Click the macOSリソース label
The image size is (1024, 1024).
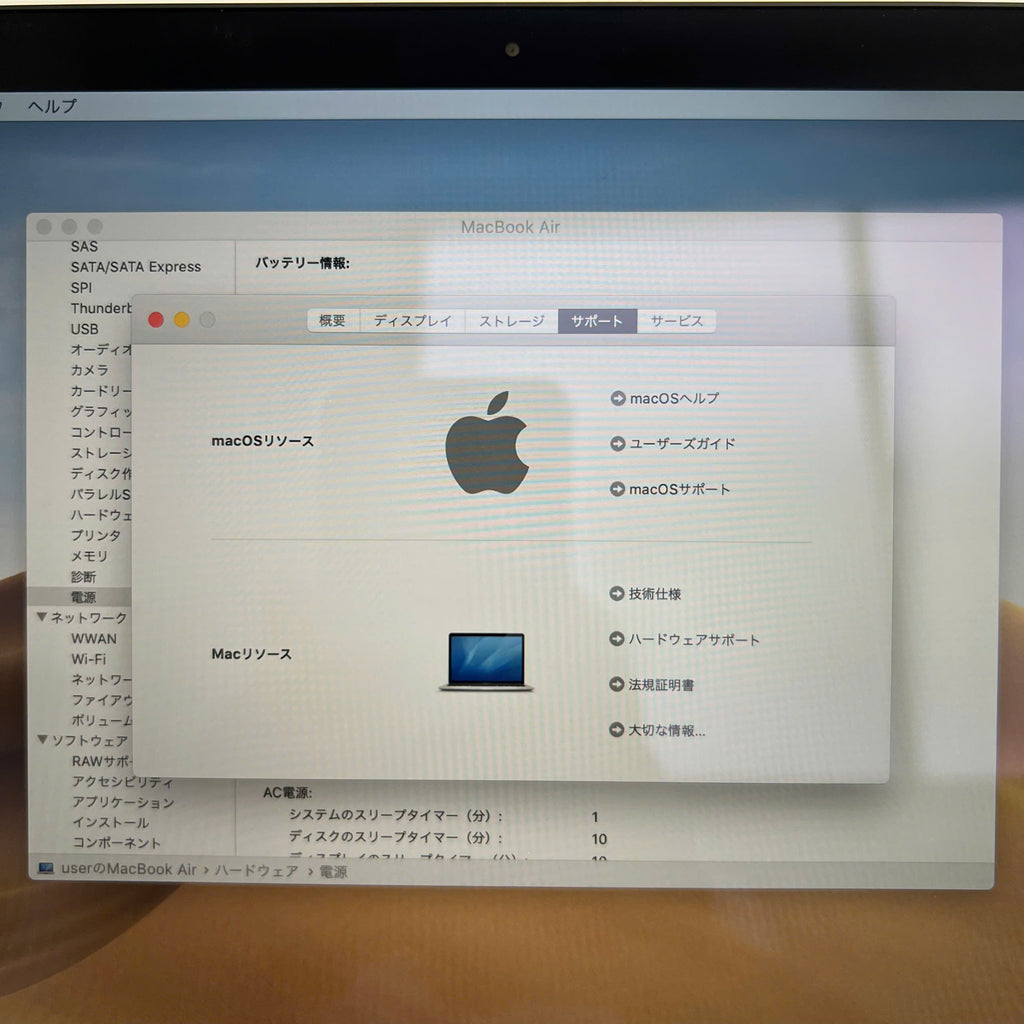pyautogui.click(x=263, y=441)
